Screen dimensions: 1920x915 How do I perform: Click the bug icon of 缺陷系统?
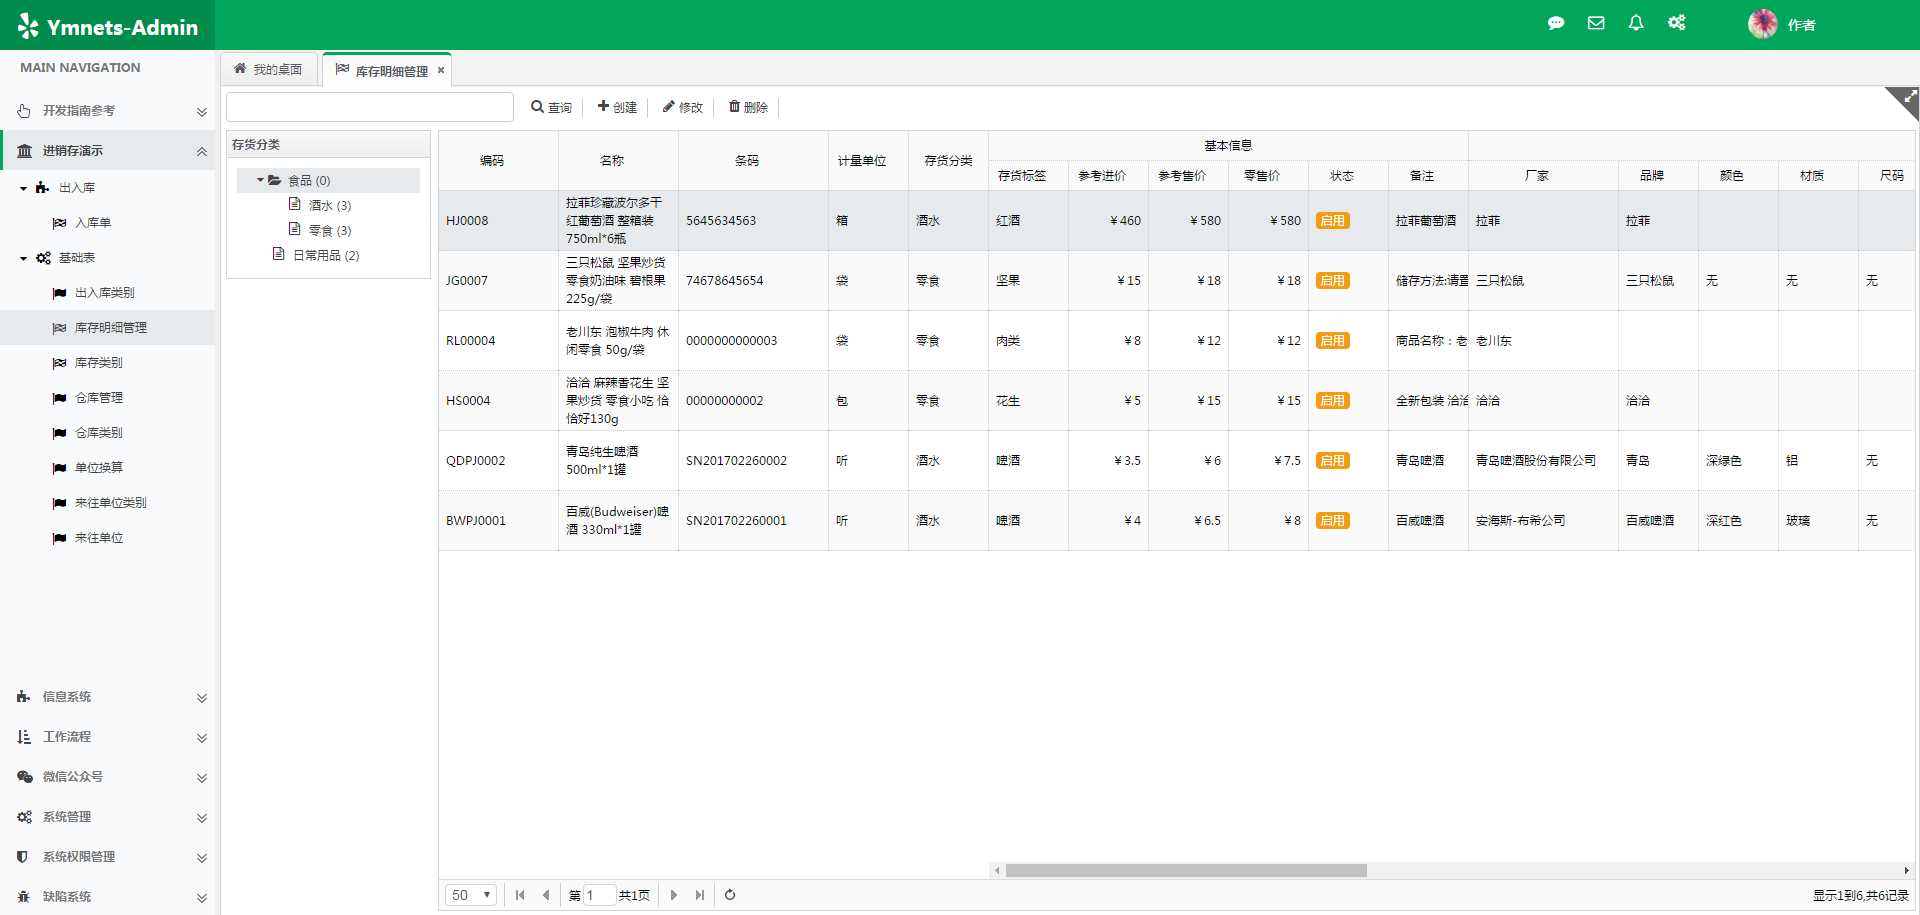click(23, 897)
